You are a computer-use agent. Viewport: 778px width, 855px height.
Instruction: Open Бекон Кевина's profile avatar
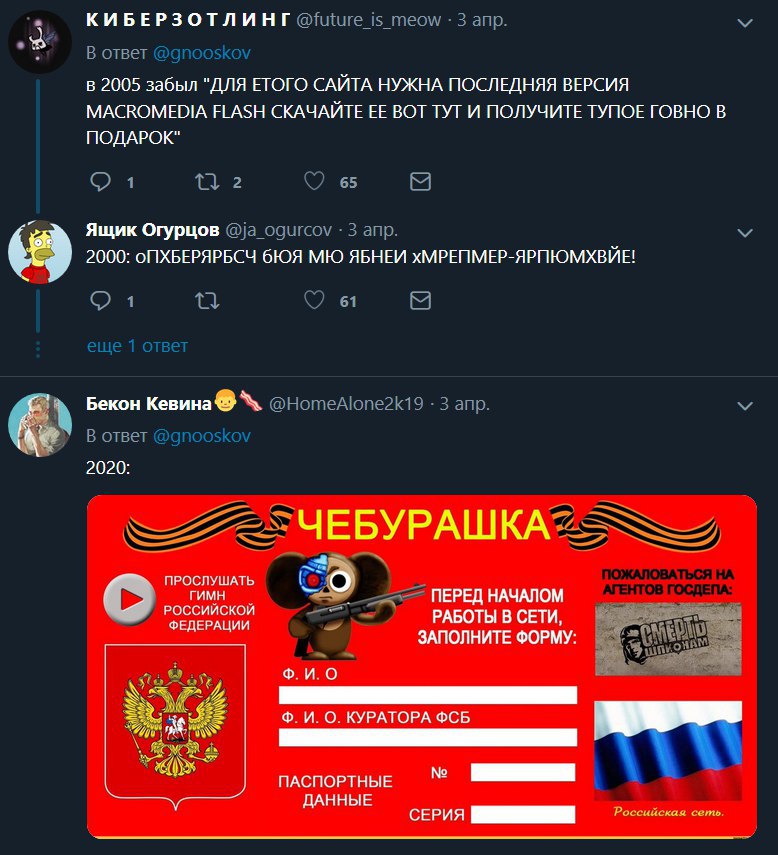point(40,425)
